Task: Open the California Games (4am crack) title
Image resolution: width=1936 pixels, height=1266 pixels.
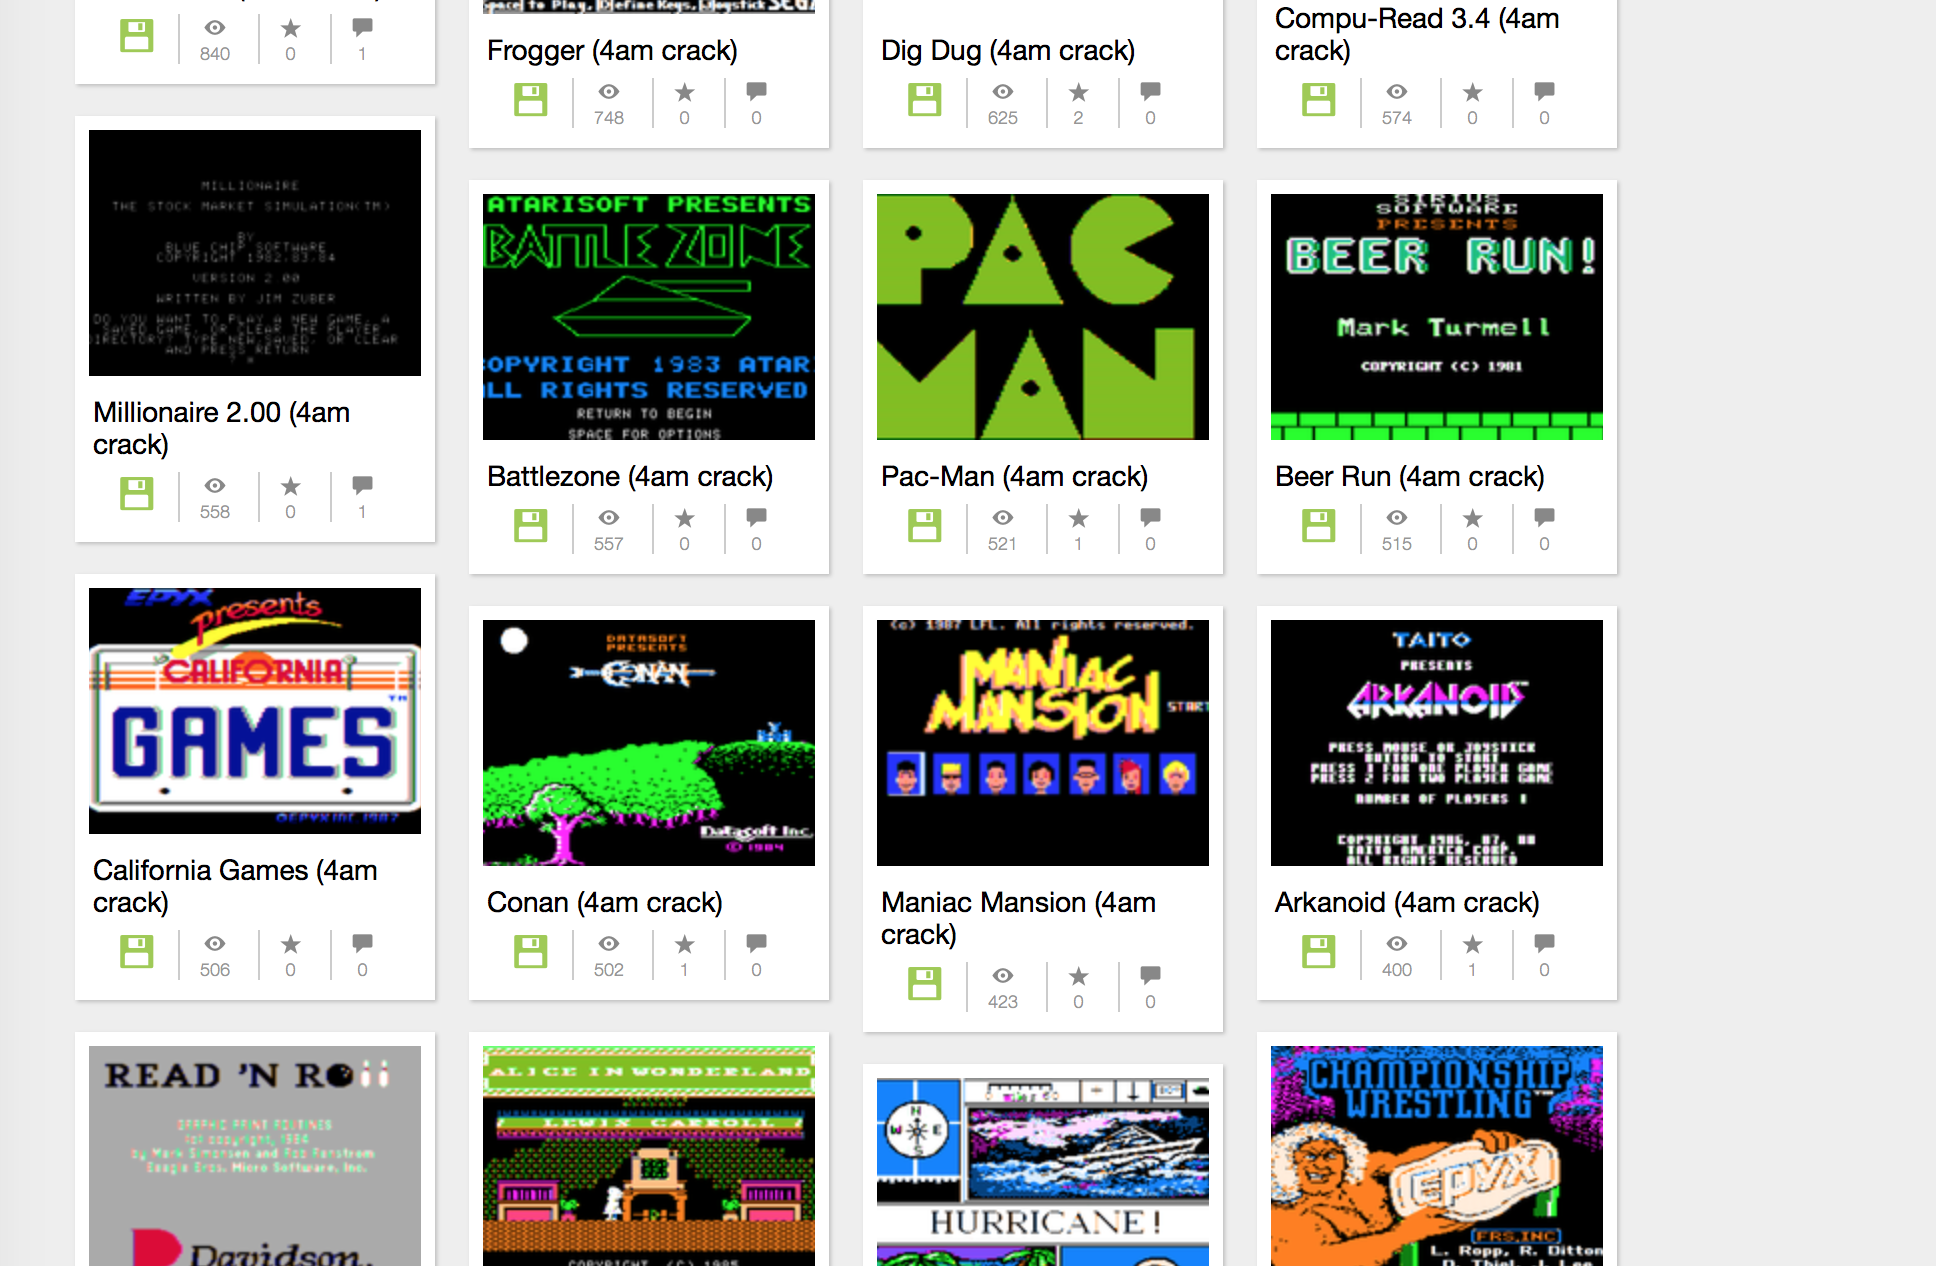Action: (235, 886)
